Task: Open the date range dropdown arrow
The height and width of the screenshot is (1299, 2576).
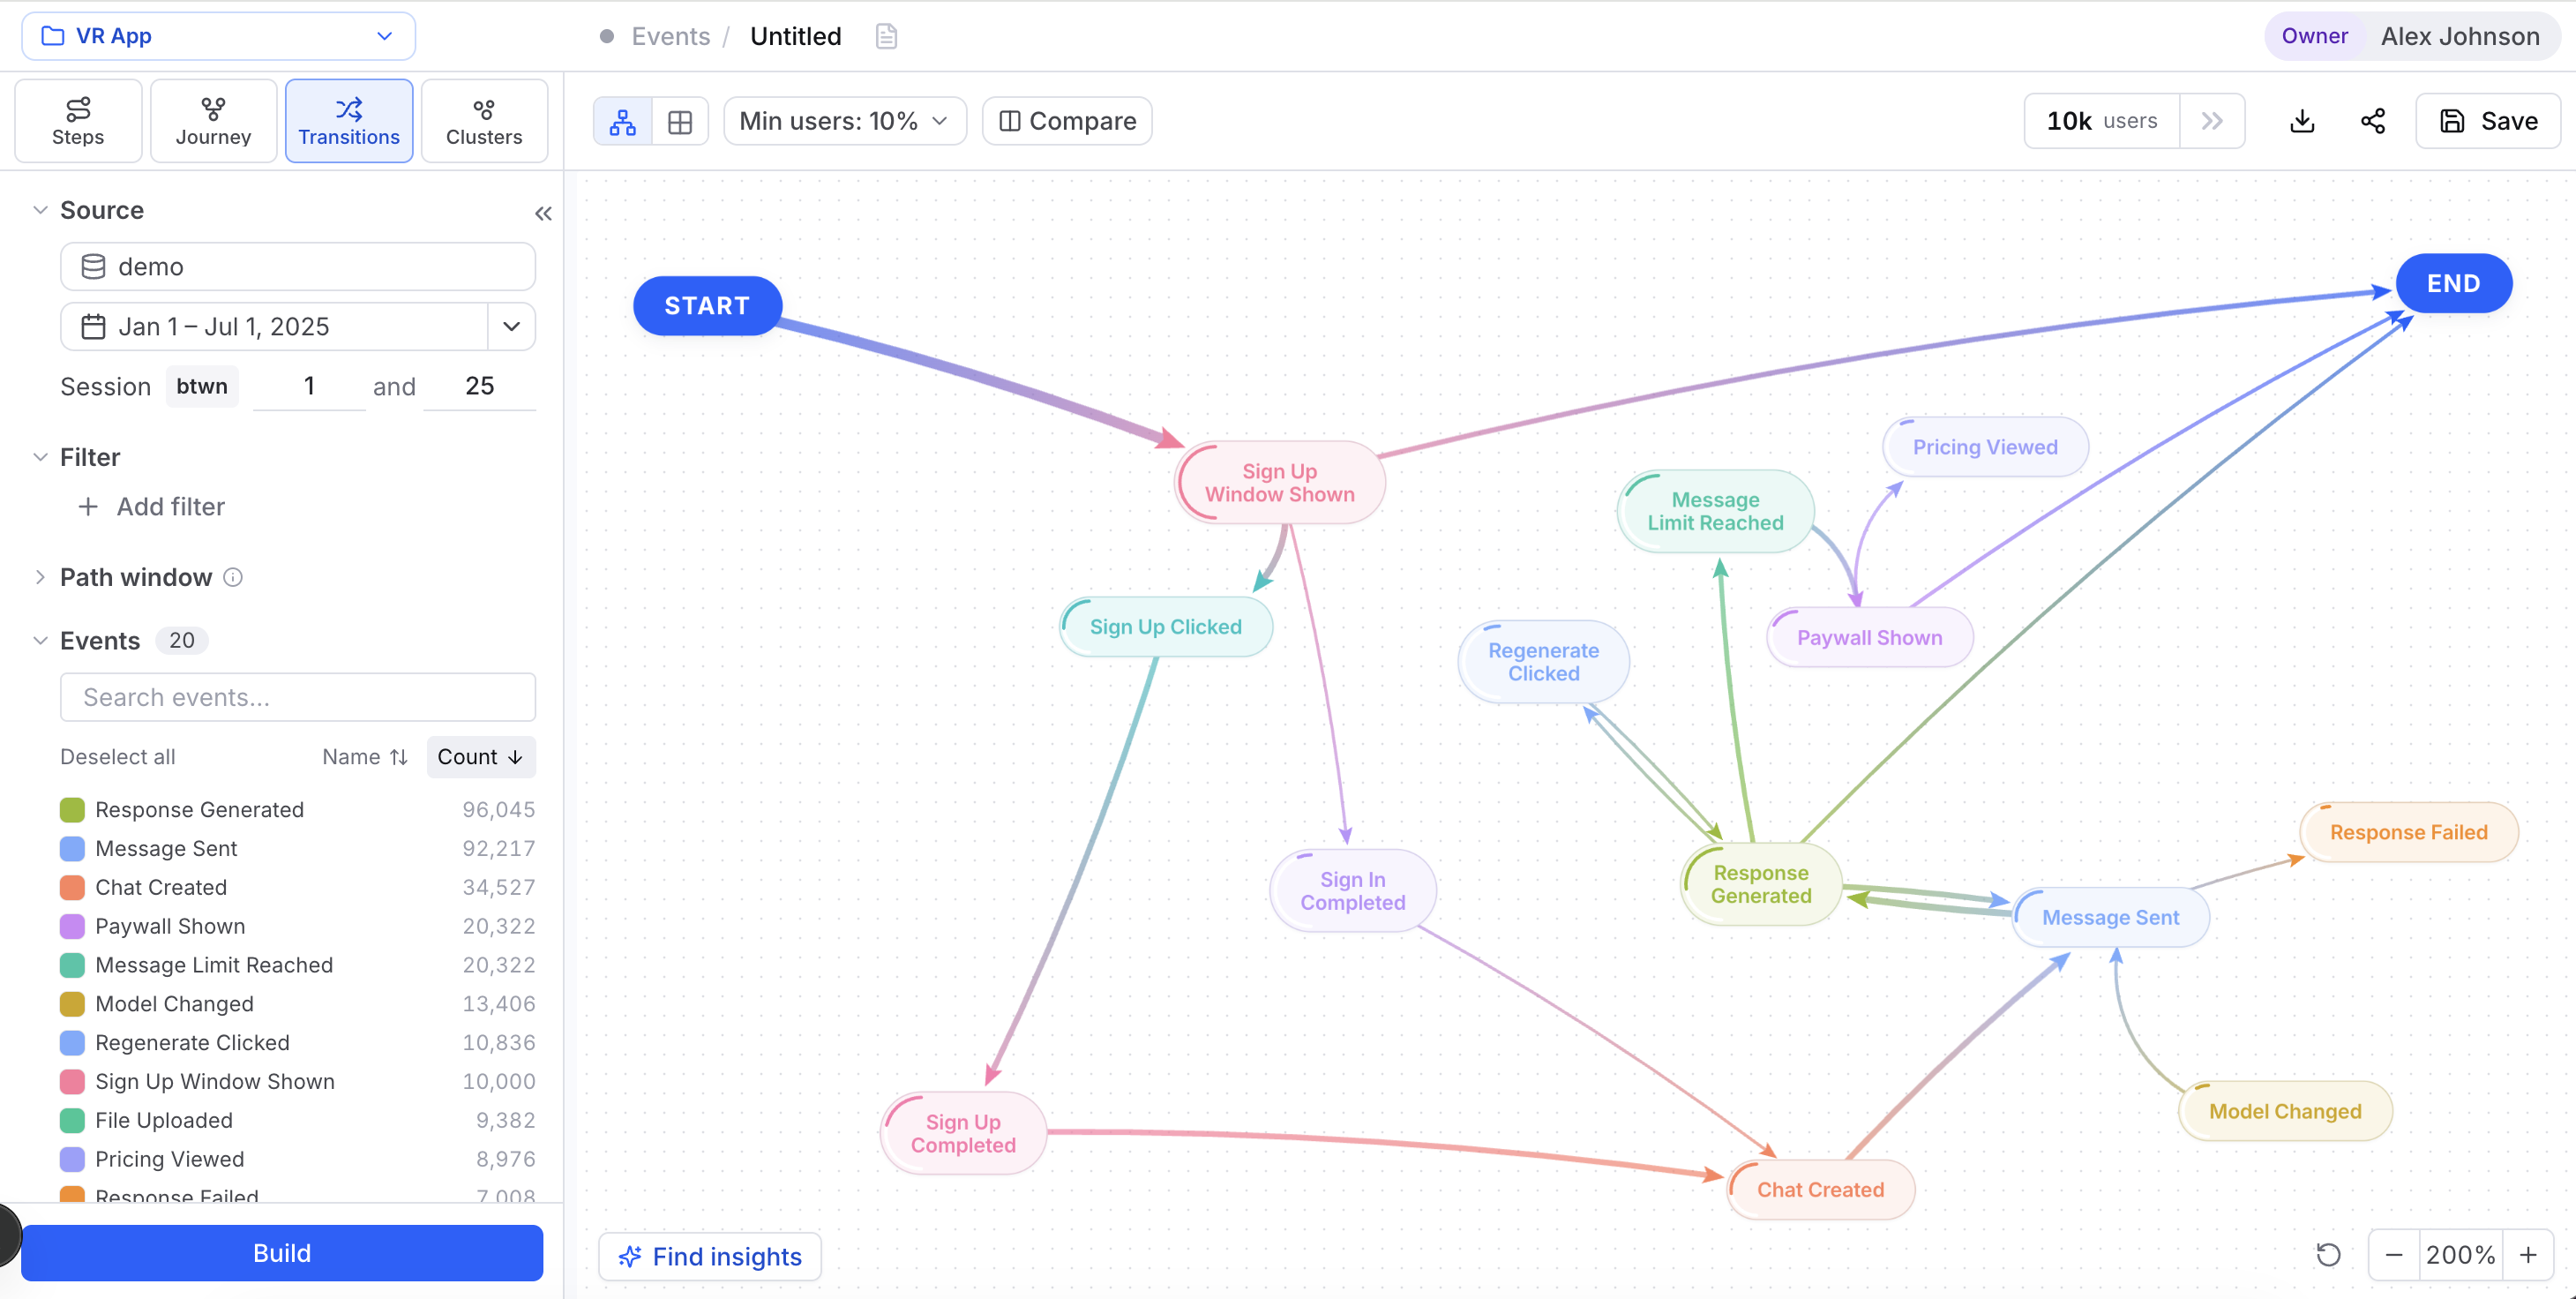Action: [x=512, y=327]
